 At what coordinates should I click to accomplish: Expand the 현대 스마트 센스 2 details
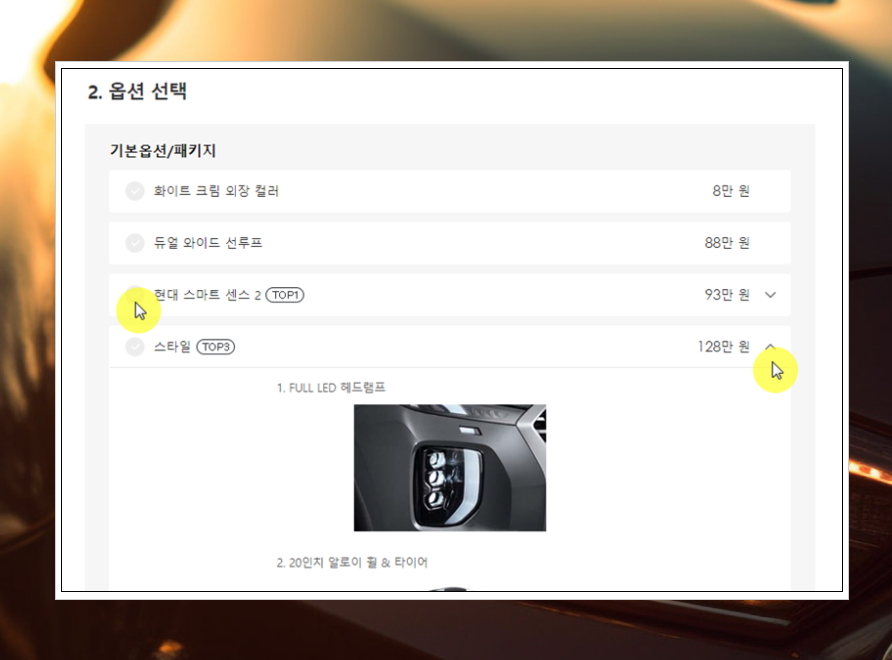pos(770,295)
